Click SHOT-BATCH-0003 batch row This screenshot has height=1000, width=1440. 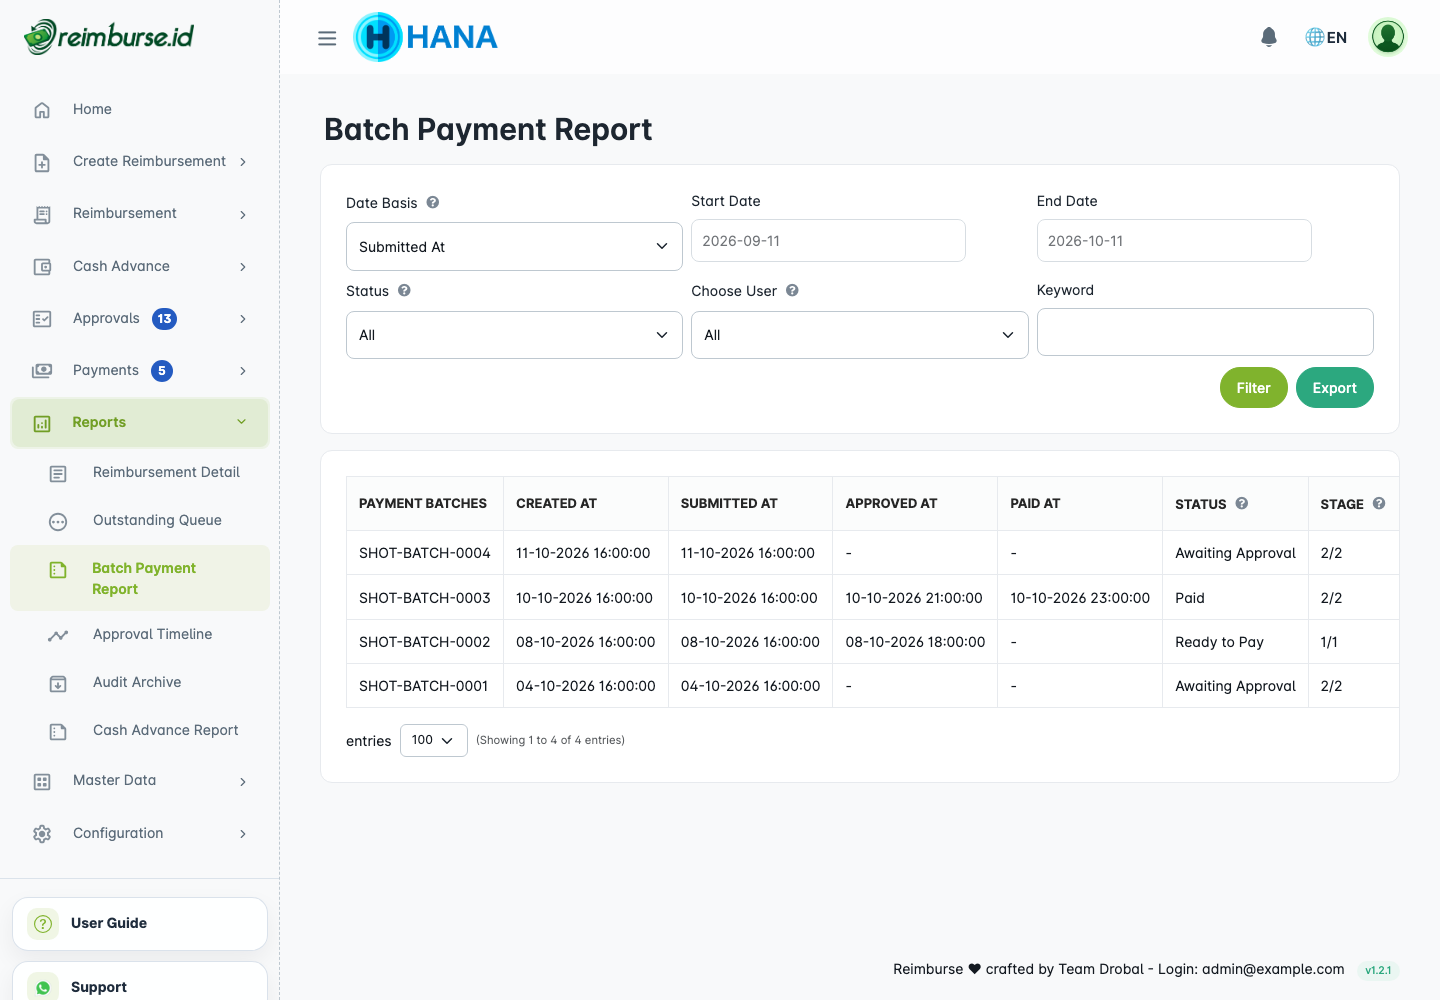872,597
